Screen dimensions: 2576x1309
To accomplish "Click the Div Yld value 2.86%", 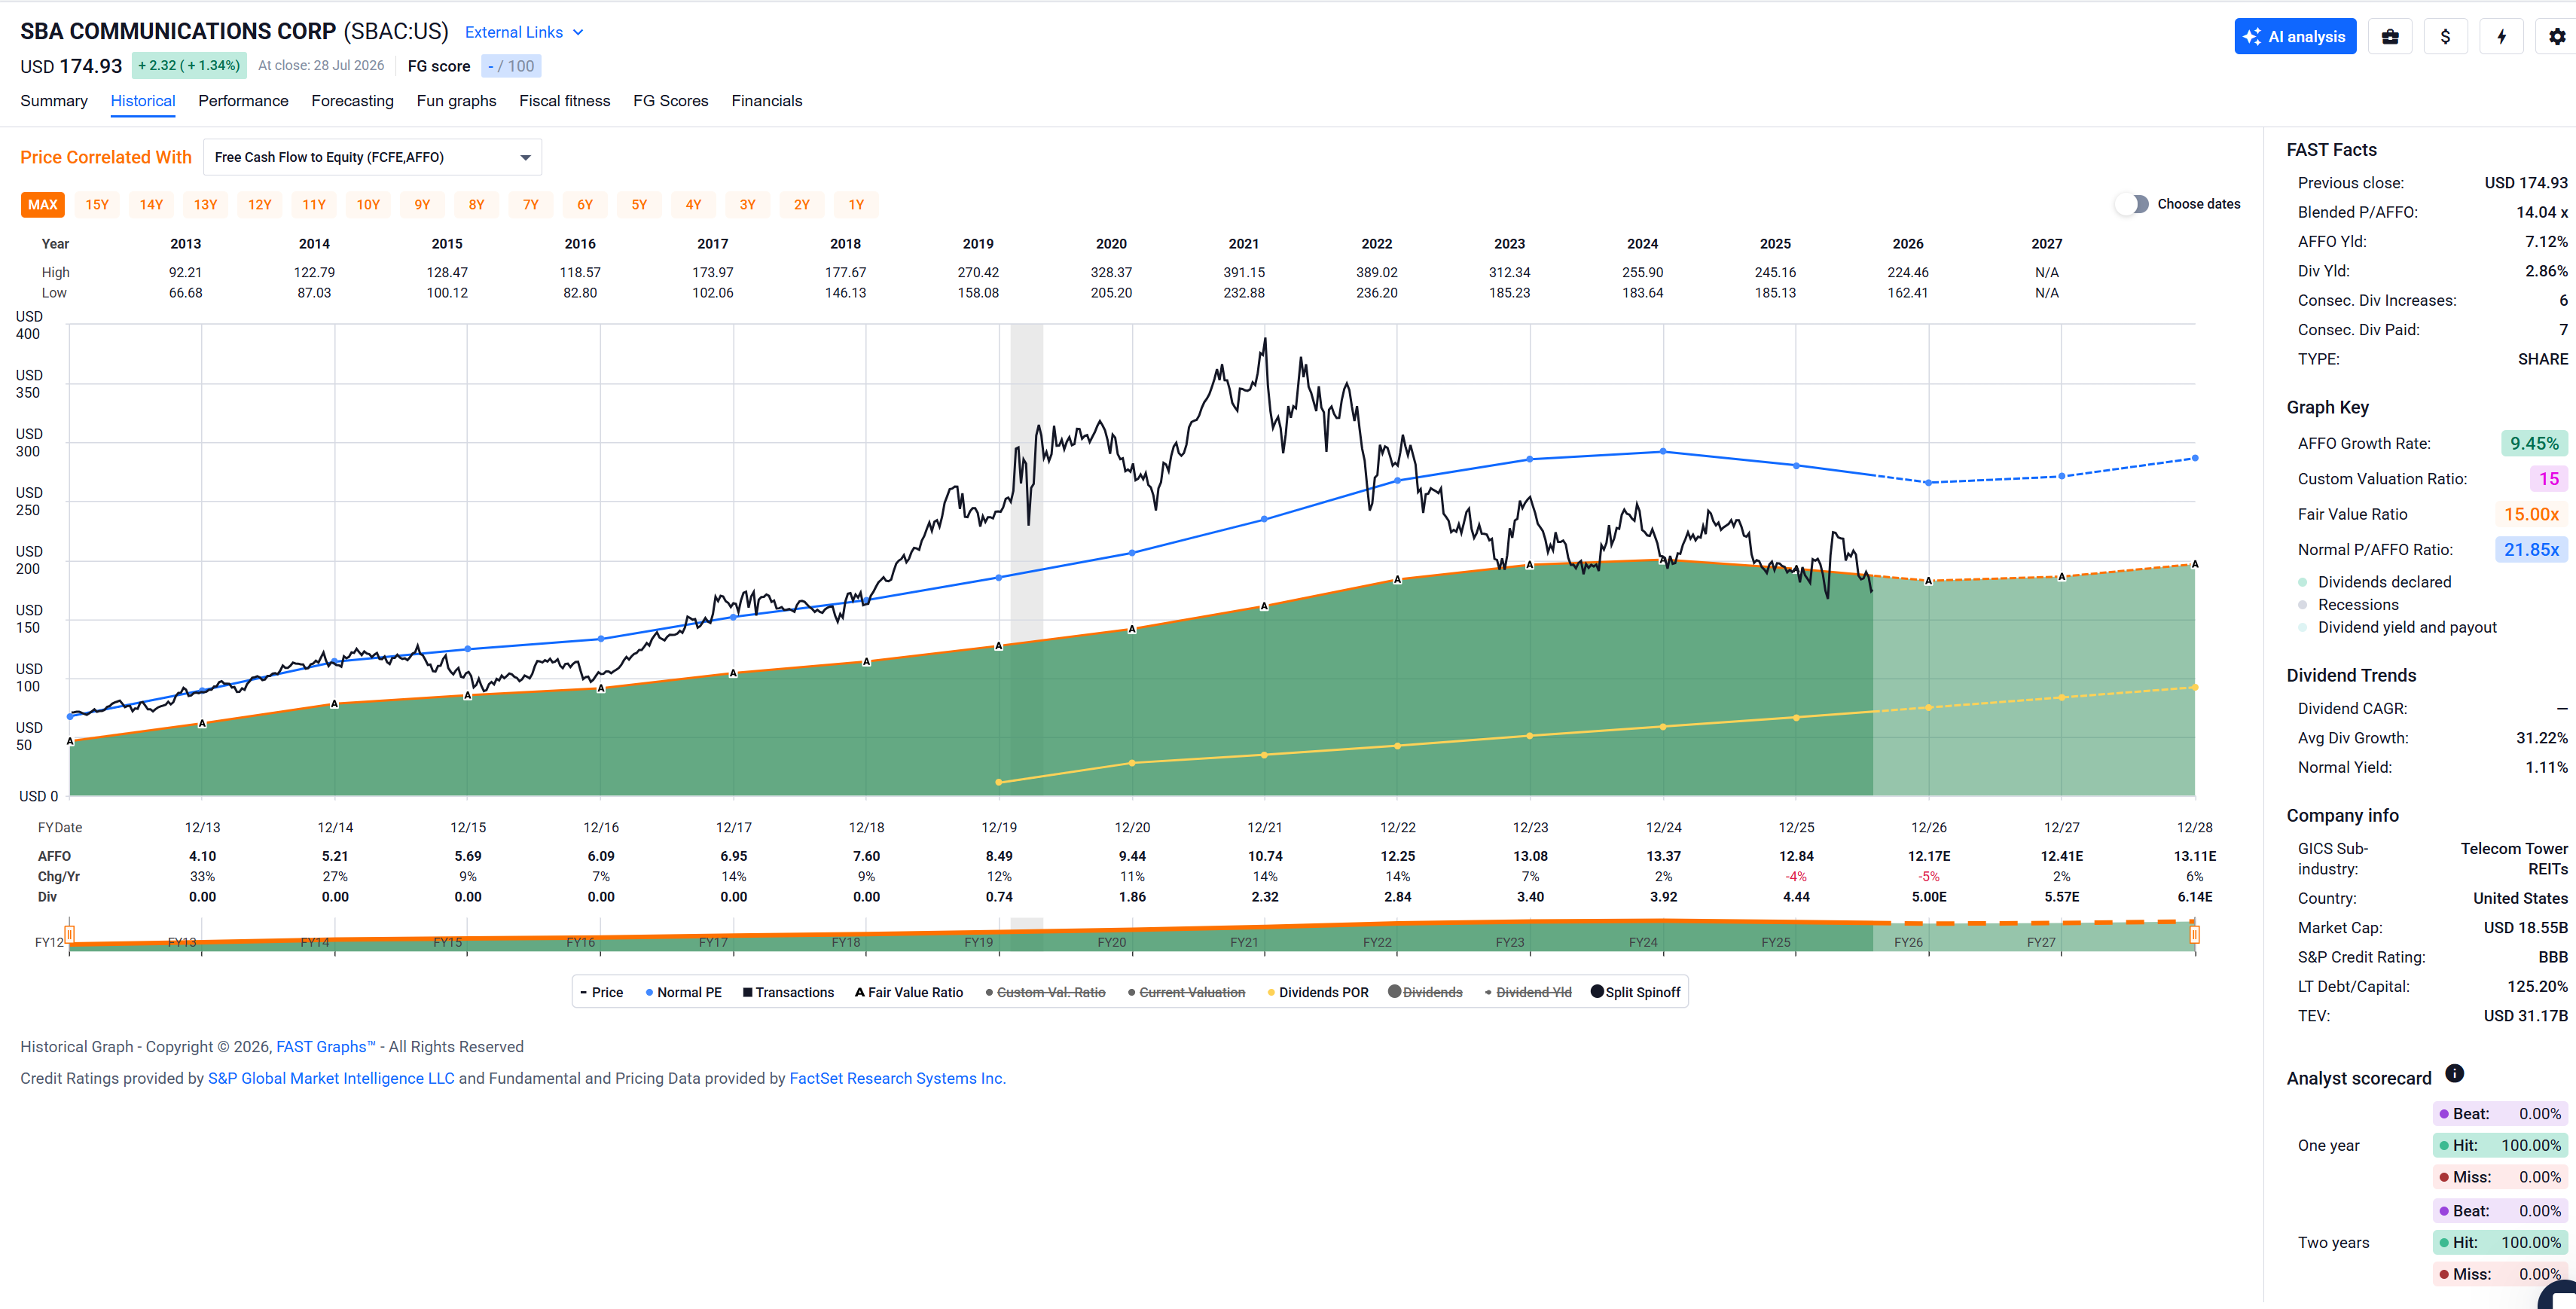I will tap(2546, 271).
